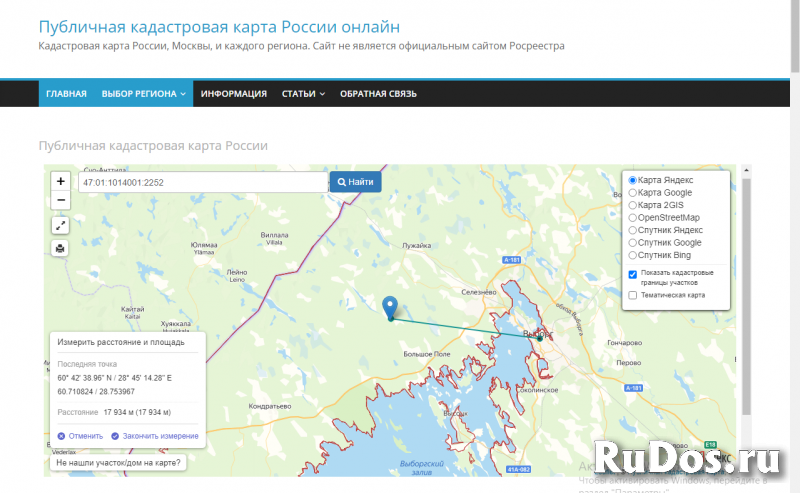Click the A-181 road shield near Лужайка
The width and height of the screenshot is (800, 493).
512,260
